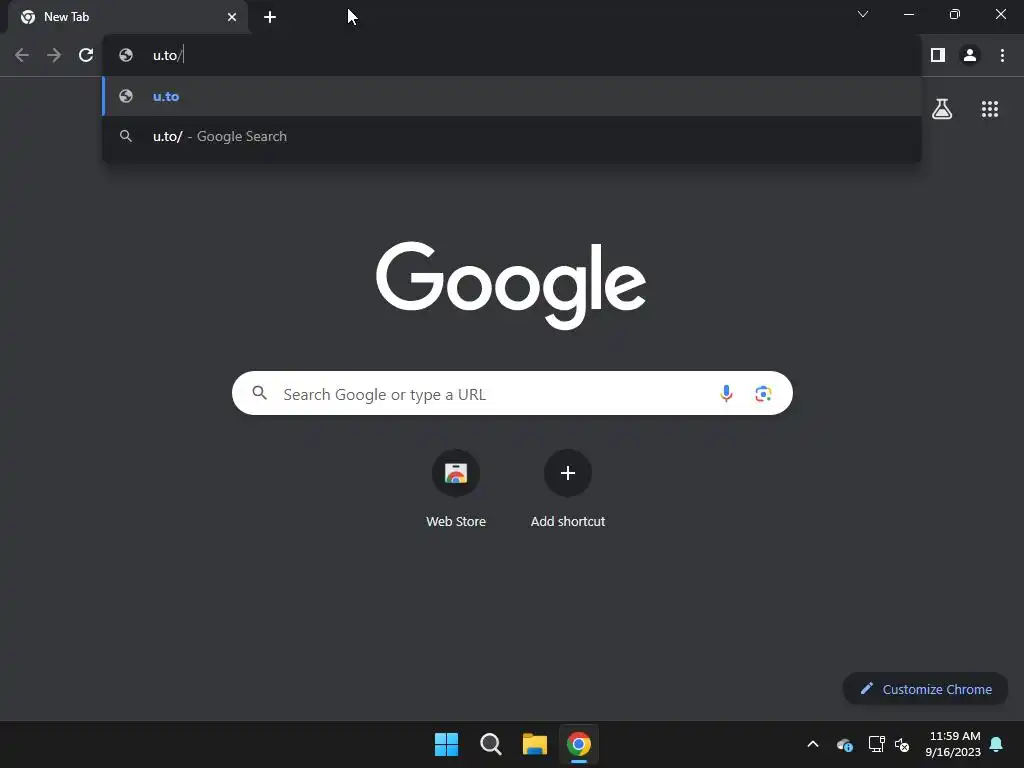
Task: Toggle the side panel icon
Action: coord(938,56)
